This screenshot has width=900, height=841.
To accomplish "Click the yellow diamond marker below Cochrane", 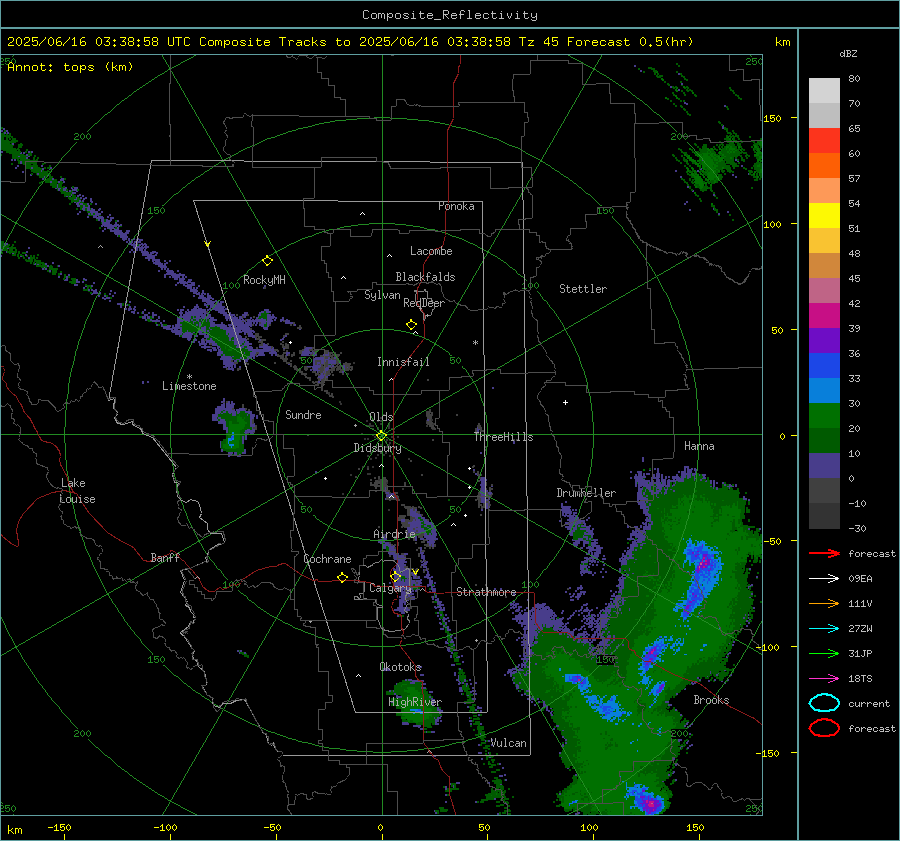I will (342, 578).
